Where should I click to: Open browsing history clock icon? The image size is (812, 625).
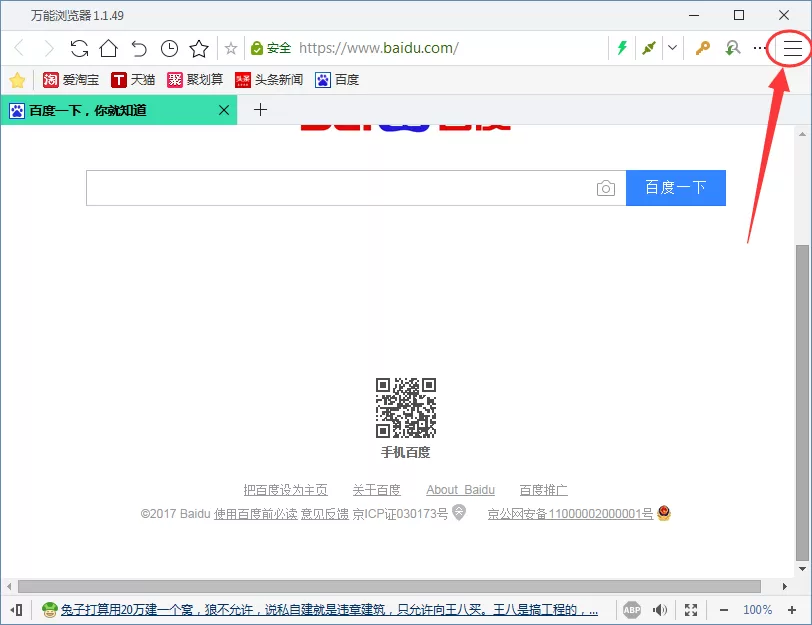point(169,48)
